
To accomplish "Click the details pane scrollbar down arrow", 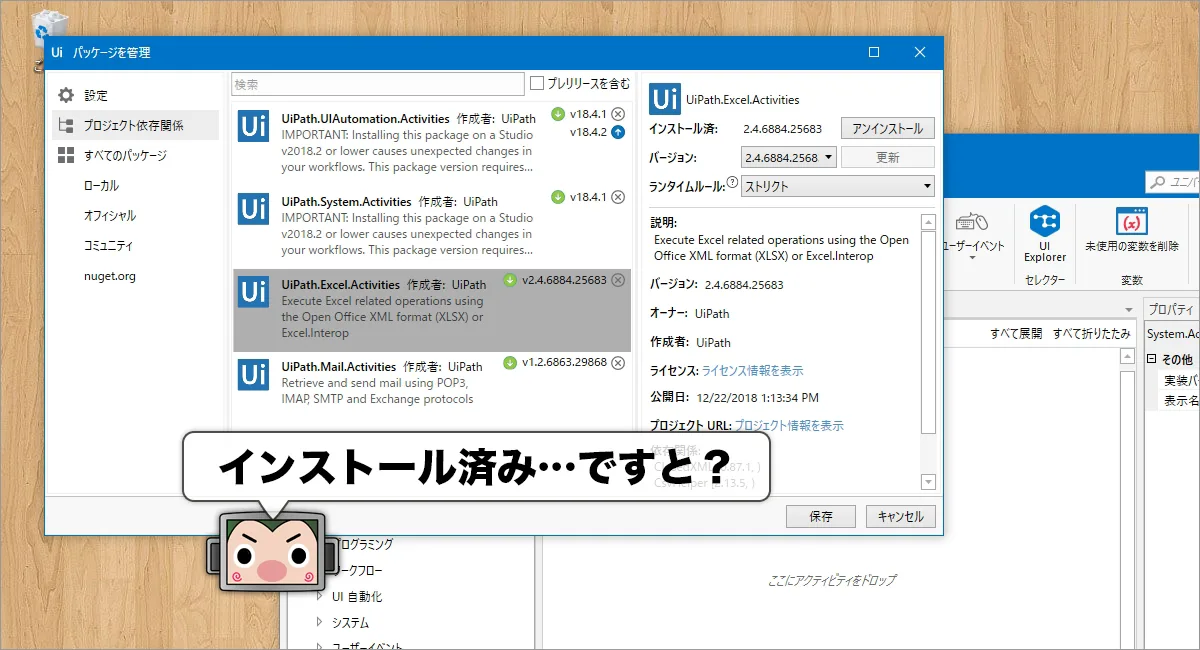I will [928, 482].
